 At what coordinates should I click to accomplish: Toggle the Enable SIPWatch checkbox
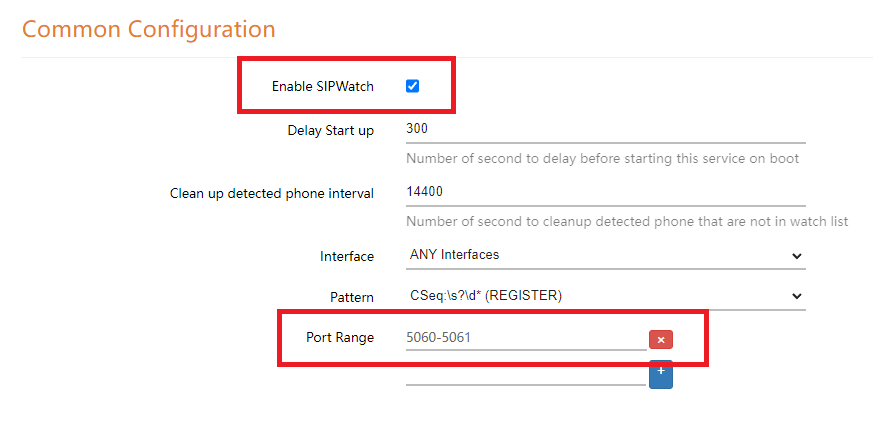click(412, 86)
